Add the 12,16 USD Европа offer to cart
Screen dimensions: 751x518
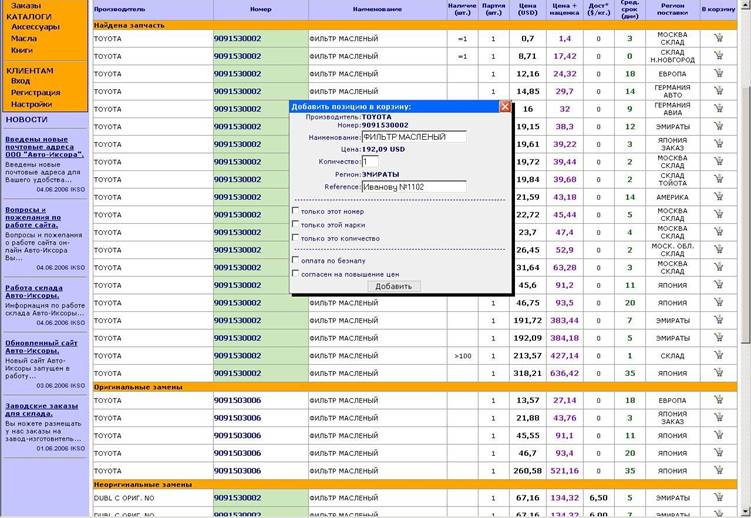tap(718, 73)
